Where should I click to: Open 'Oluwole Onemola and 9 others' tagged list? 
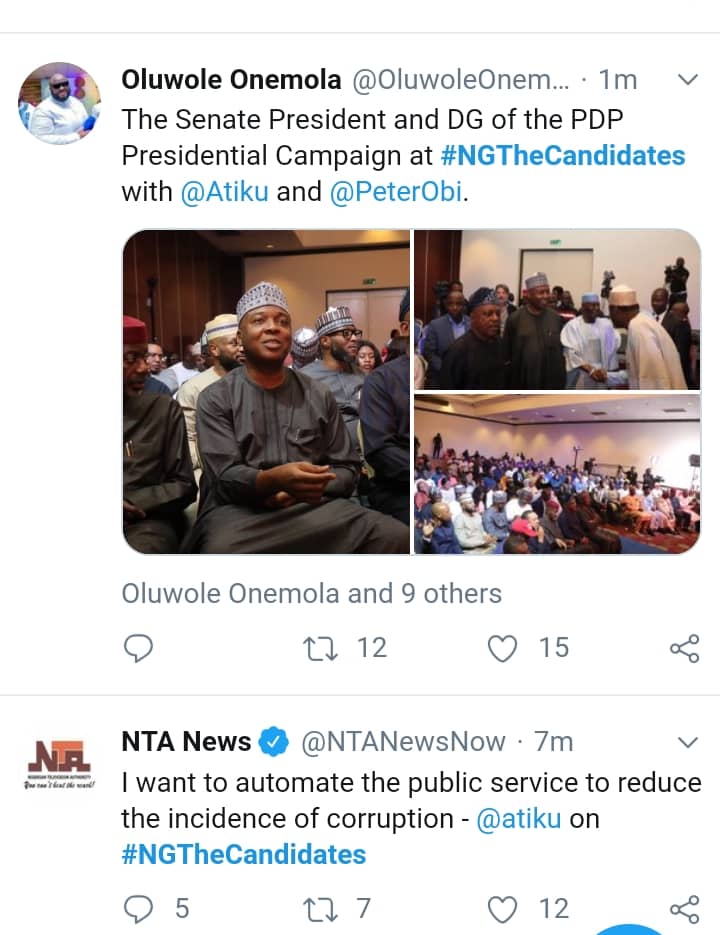coord(311,593)
